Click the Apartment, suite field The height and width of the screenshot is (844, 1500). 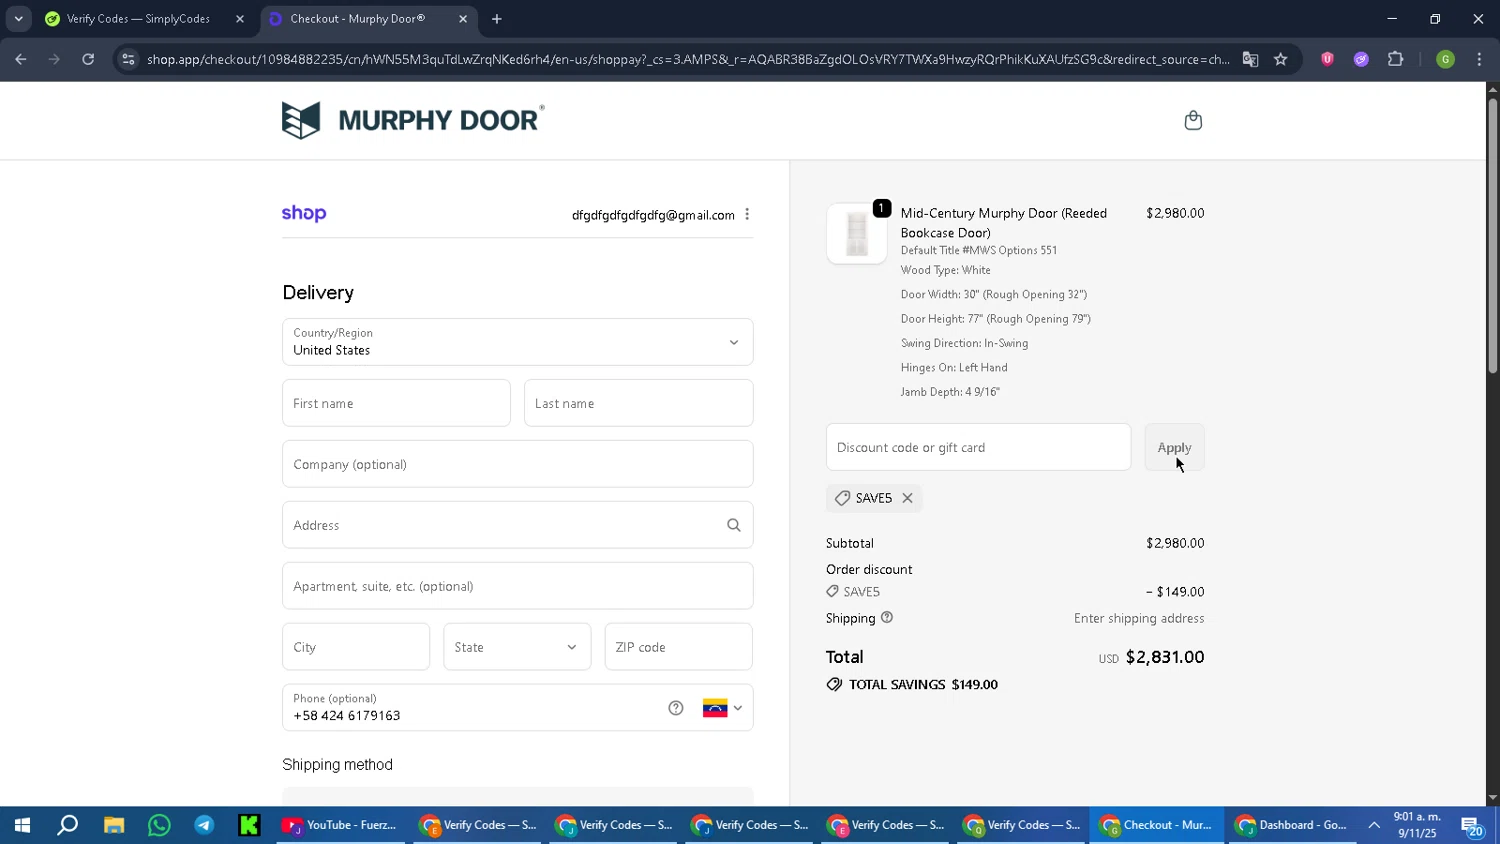point(518,586)
